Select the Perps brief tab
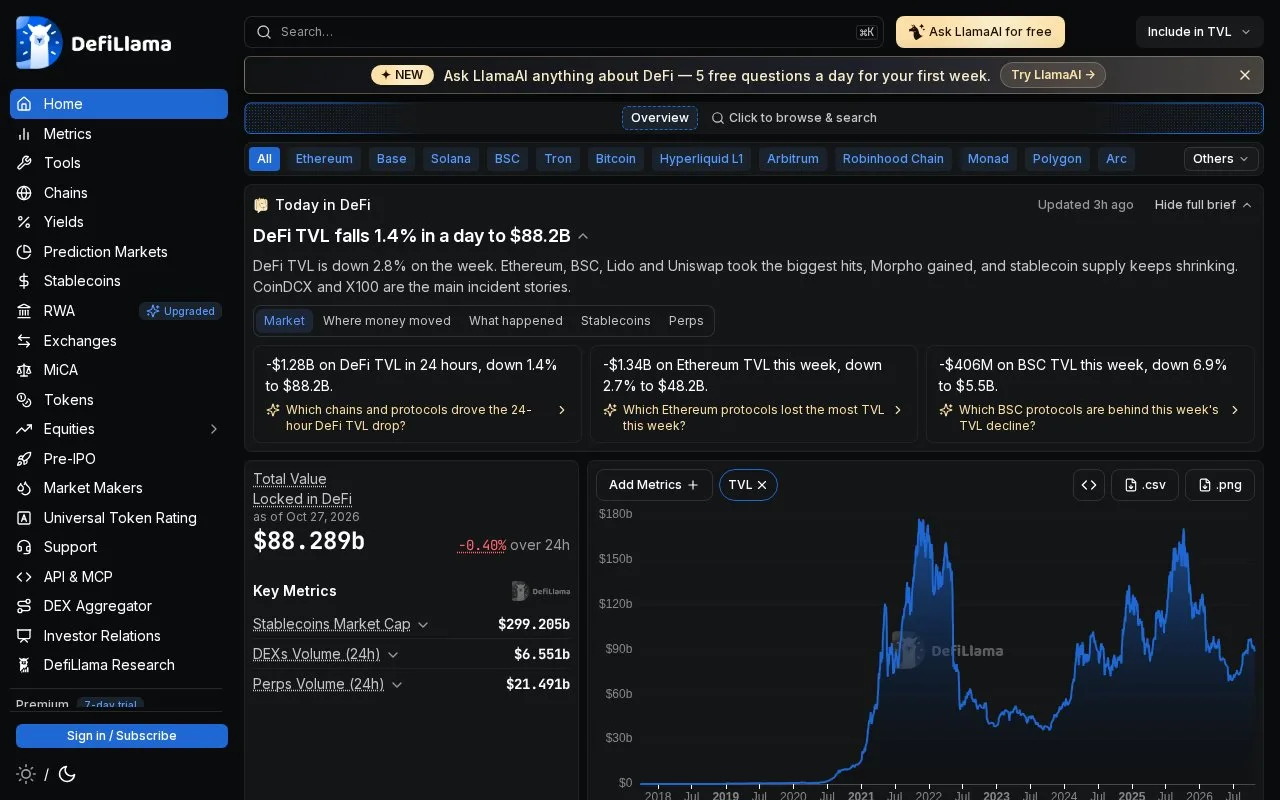The height and width of the screenshot is (800, 1280). (x=686, y=321)
